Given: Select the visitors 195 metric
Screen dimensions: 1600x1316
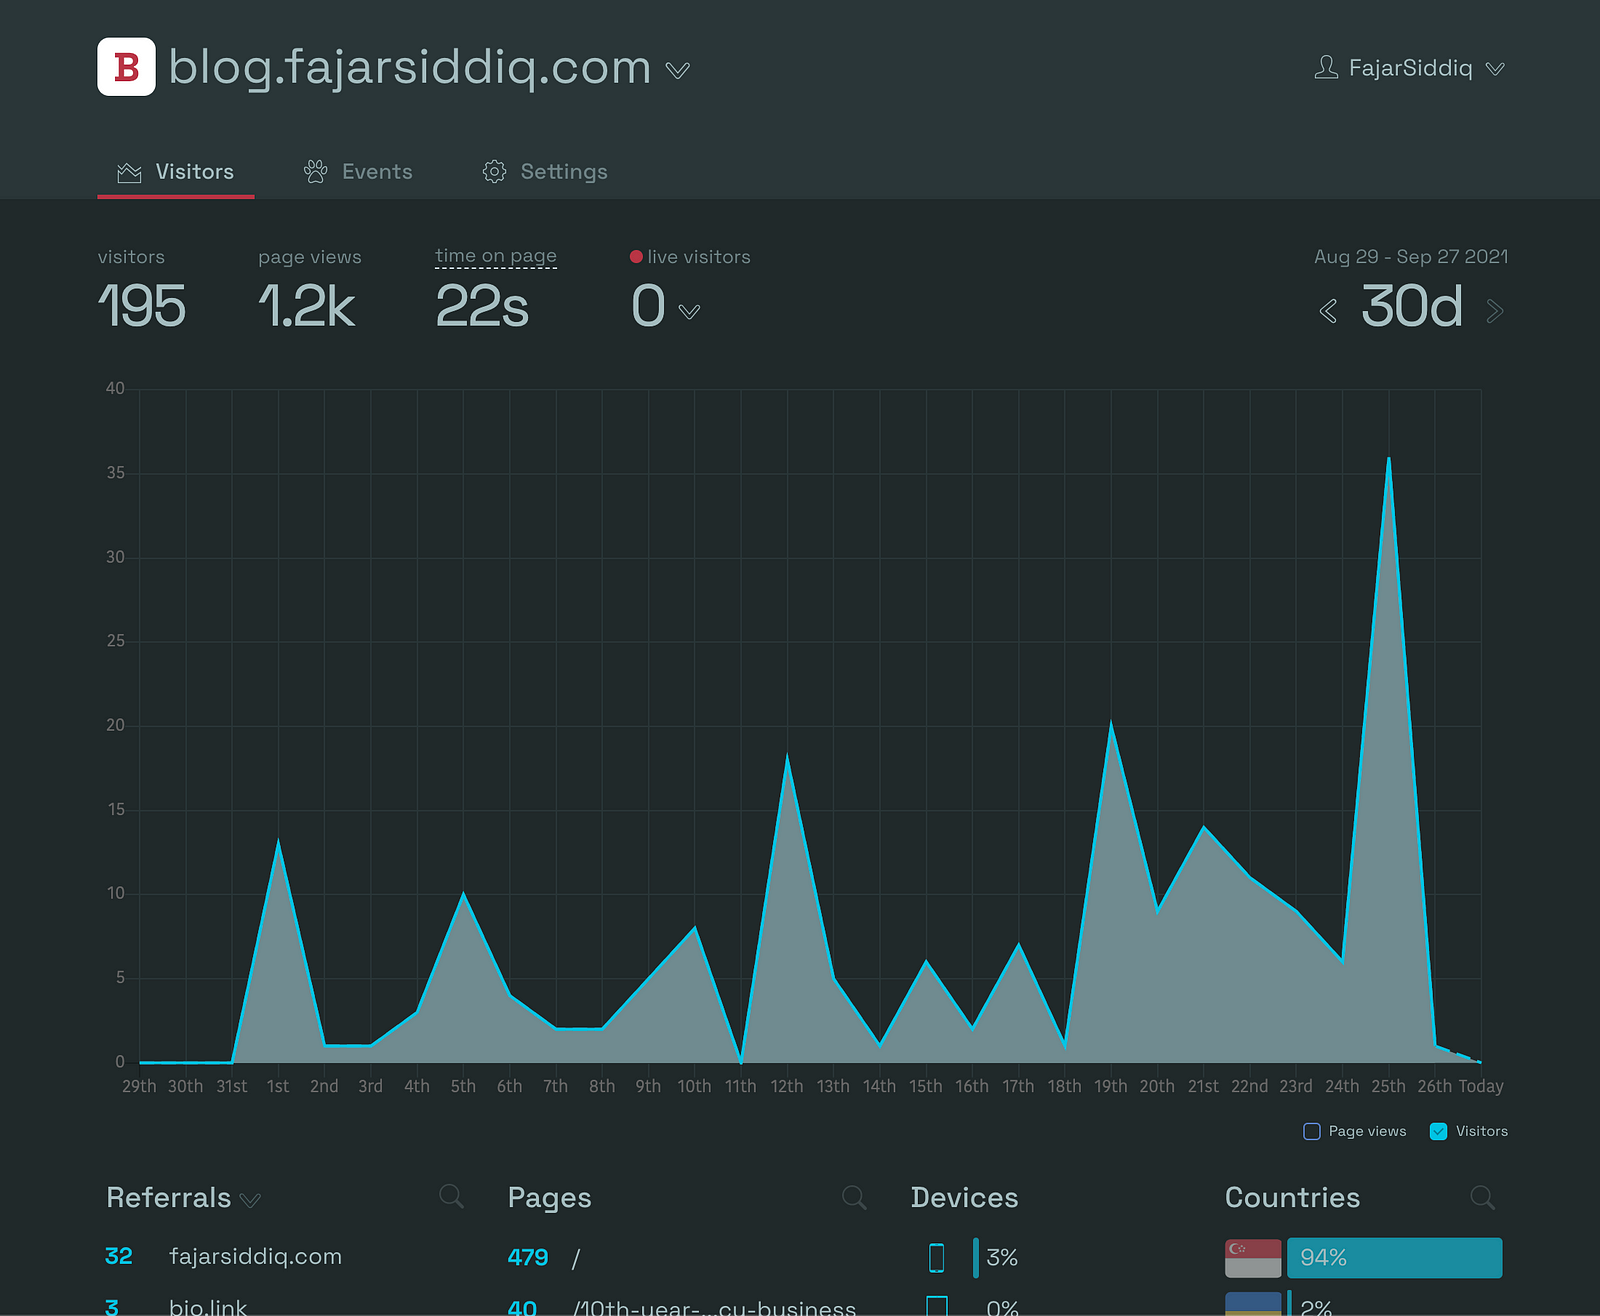Looking at the screenshot, I should point(142,291).
